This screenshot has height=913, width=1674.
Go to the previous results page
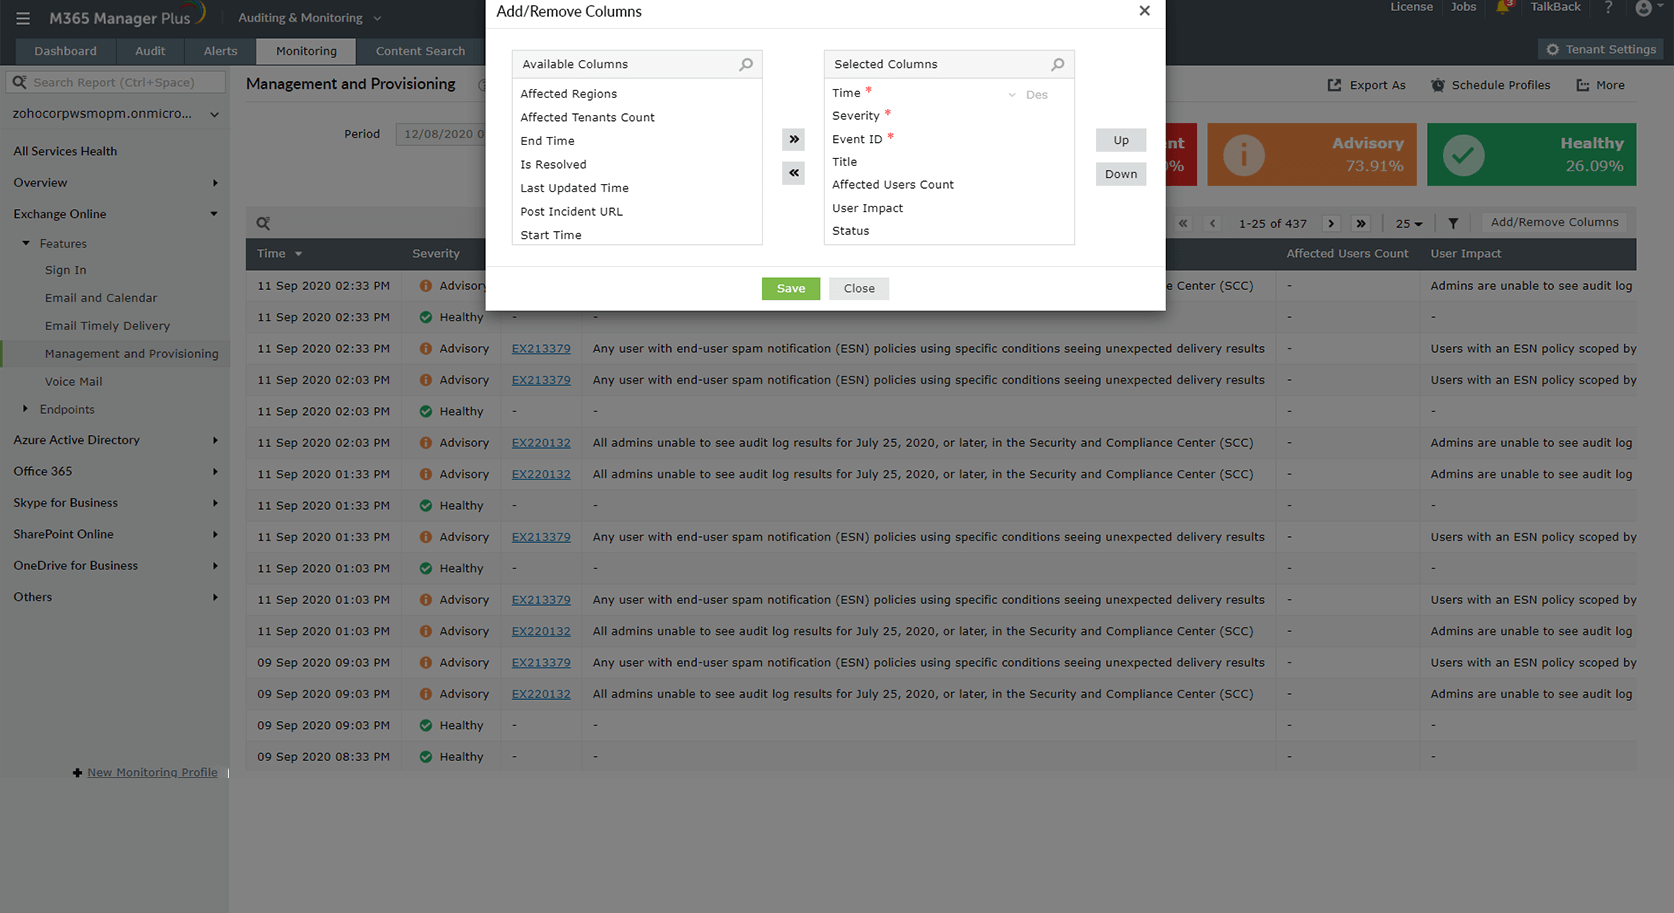point(1213,223)
